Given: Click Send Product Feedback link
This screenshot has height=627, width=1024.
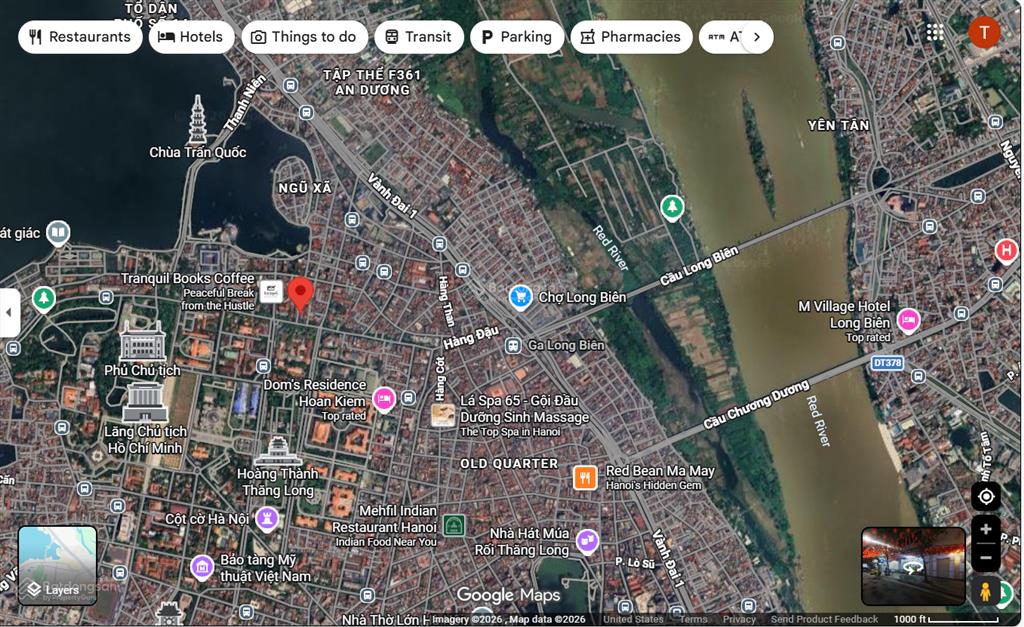Looking at the screenshot, I should (x=824, y=619).
